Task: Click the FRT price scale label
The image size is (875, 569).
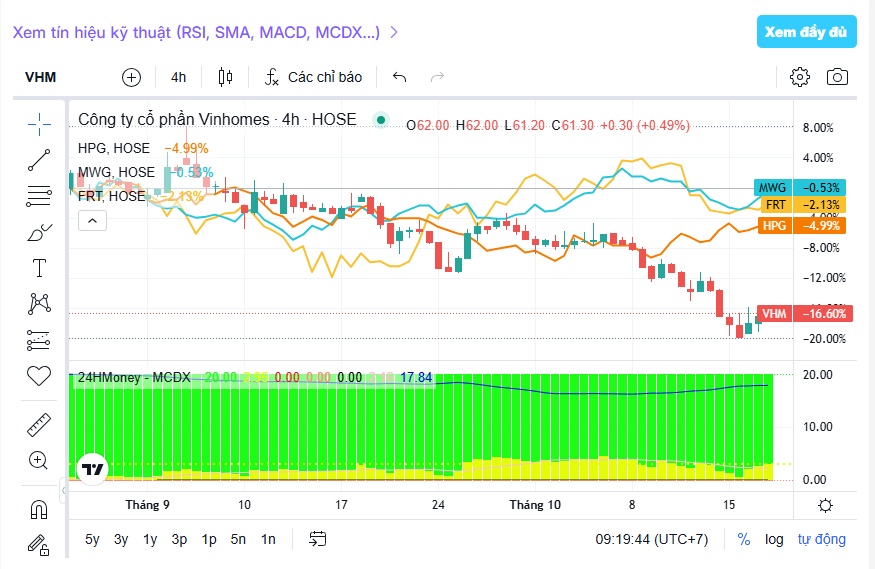Action: 804,205
